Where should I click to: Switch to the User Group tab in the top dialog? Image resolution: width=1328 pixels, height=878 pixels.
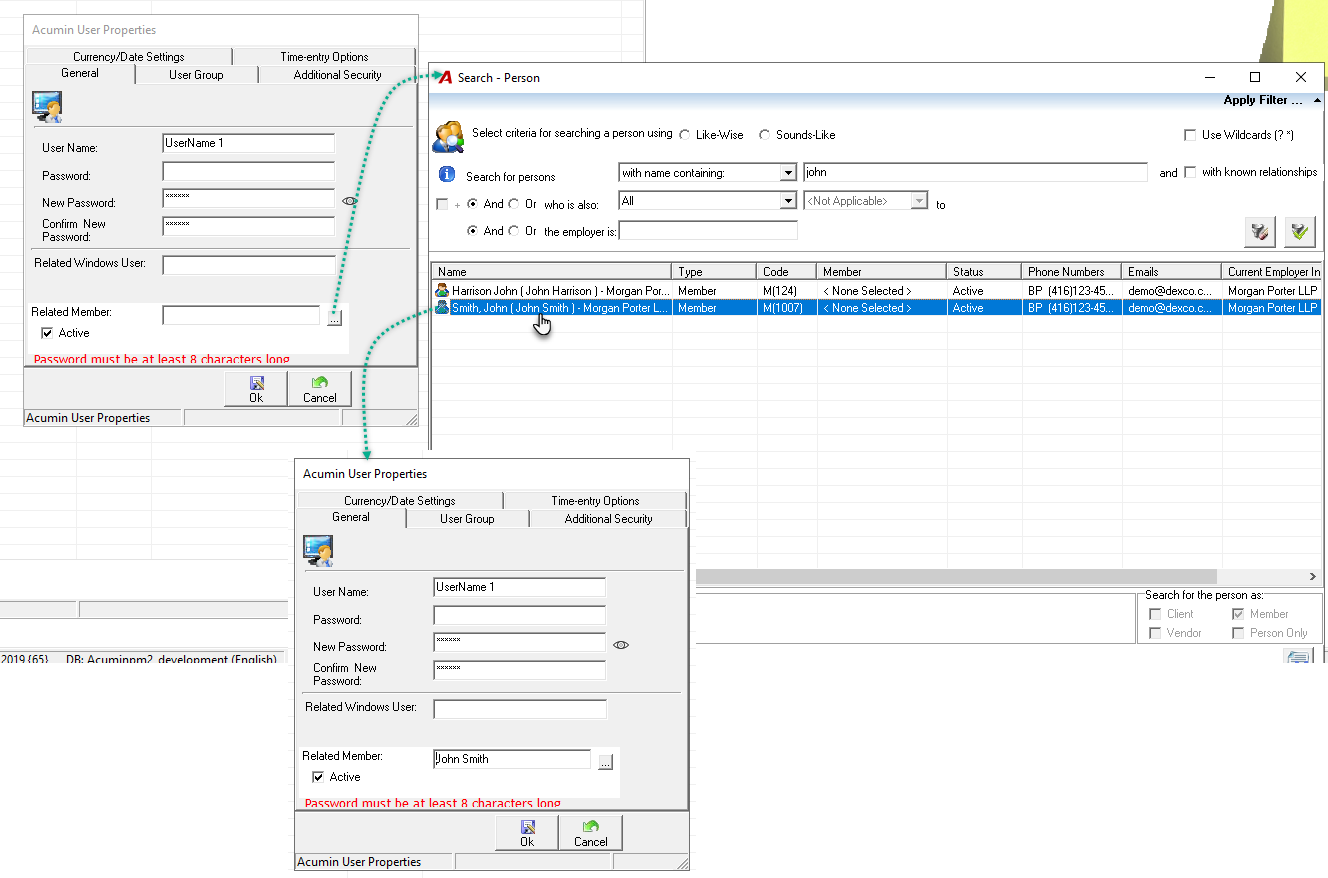tap(196, 75)
